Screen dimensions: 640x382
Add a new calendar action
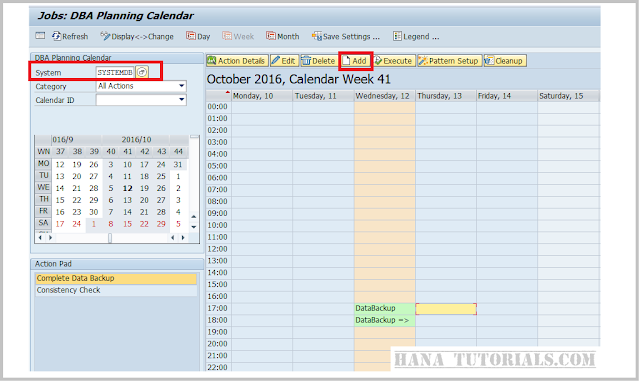click(355, 61)
